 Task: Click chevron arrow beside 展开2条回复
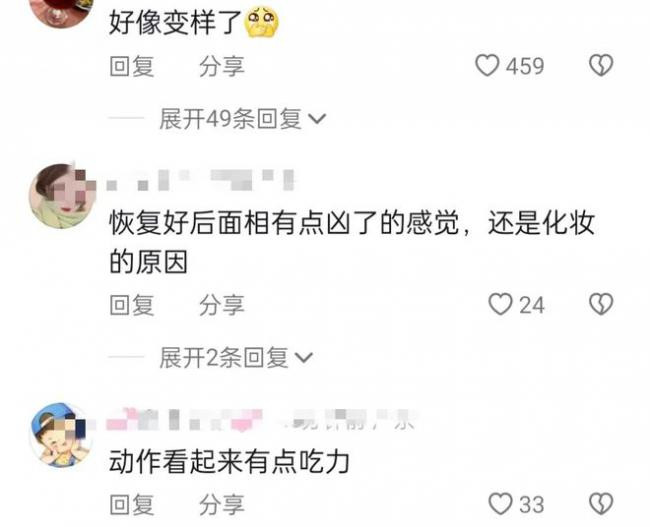pyautogui.click(x=304, y=358)
